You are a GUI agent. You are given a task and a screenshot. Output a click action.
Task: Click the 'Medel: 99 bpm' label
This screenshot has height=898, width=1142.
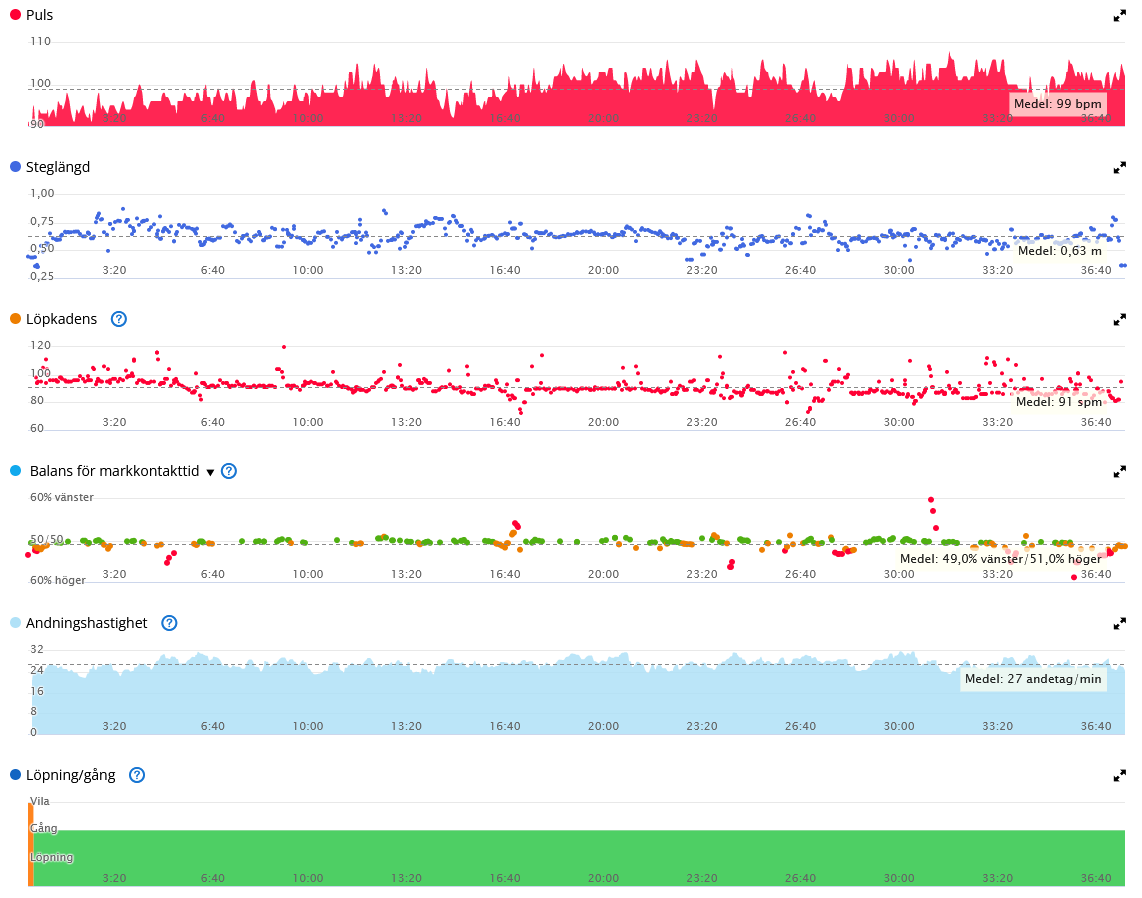pyautogui.click(x=1058, y=103)
